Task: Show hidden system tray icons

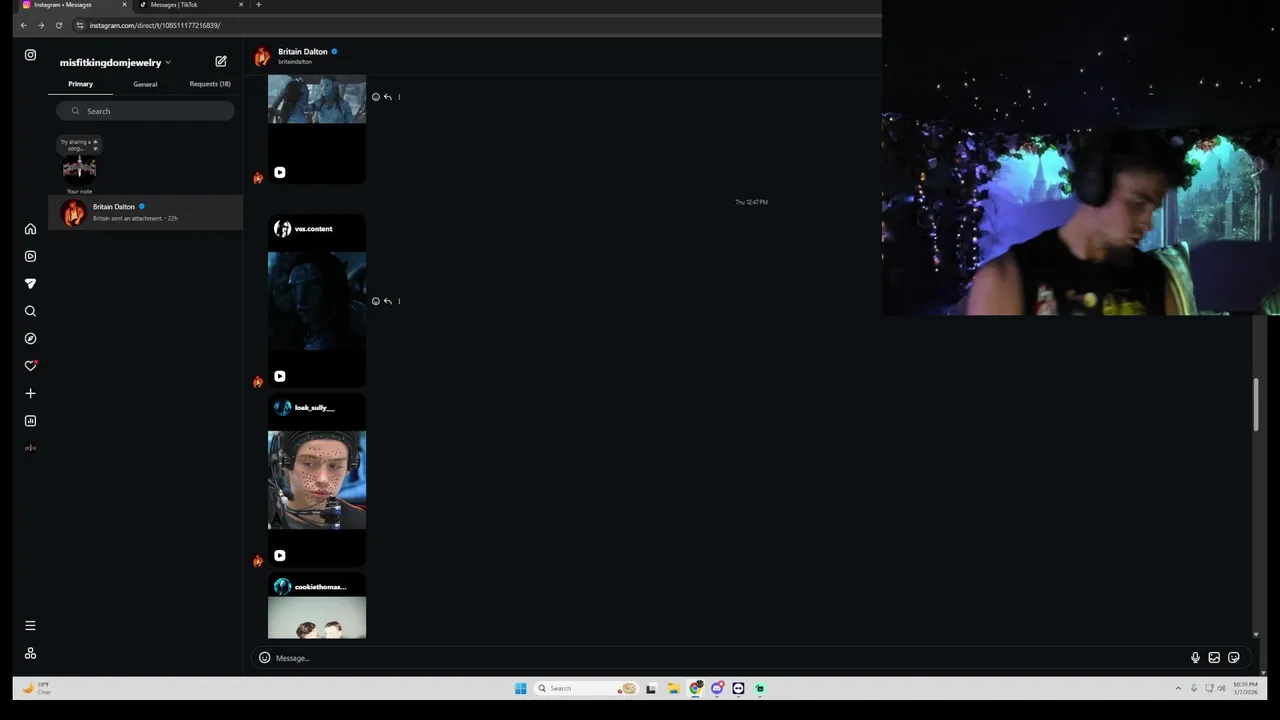Action: click(1178, 688)
